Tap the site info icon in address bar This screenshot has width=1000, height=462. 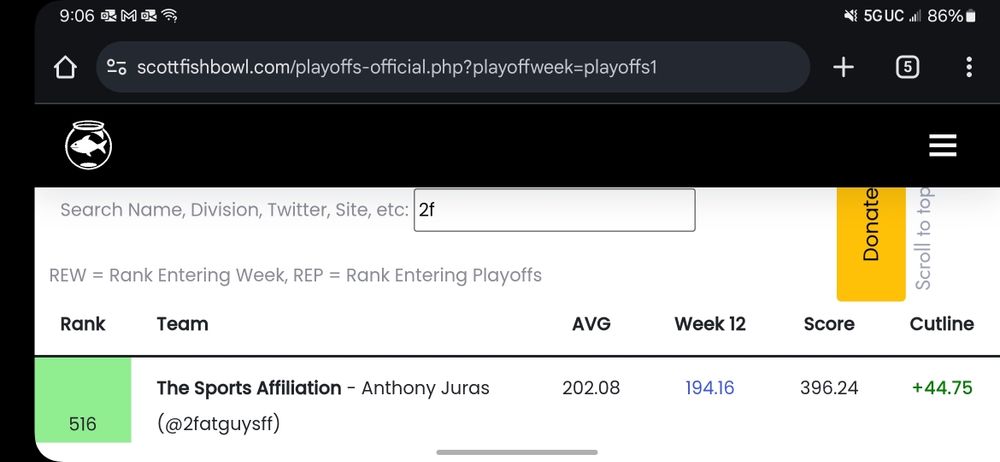[117, 68]
